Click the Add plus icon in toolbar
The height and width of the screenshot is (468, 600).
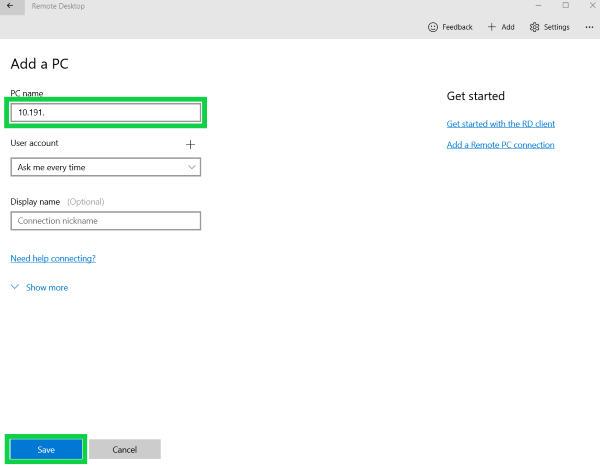(492, 27)
